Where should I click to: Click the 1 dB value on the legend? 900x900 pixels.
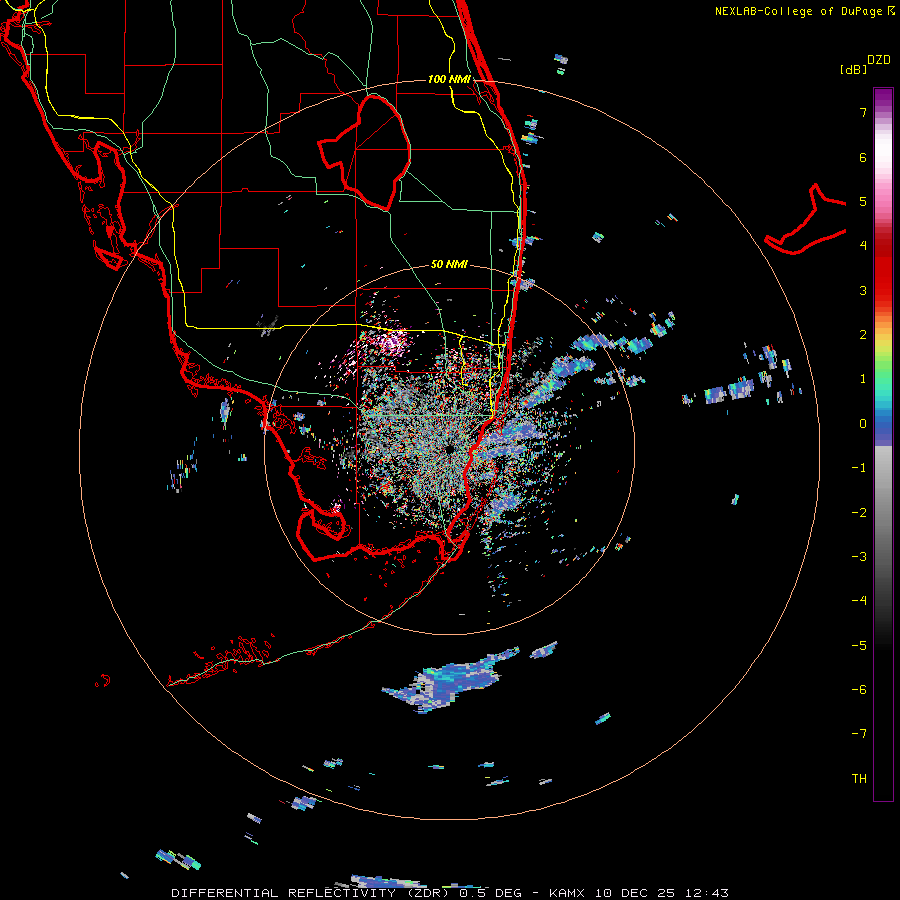tap(863, 379)
